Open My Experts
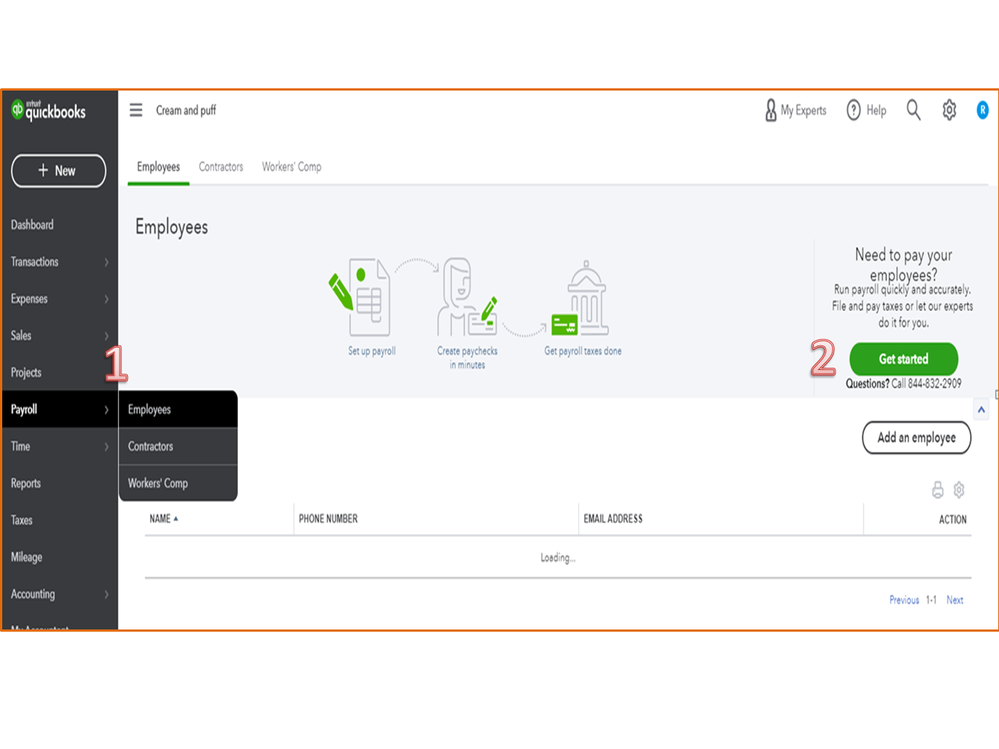Screen dimensions: 999x749 pos(795,110)
